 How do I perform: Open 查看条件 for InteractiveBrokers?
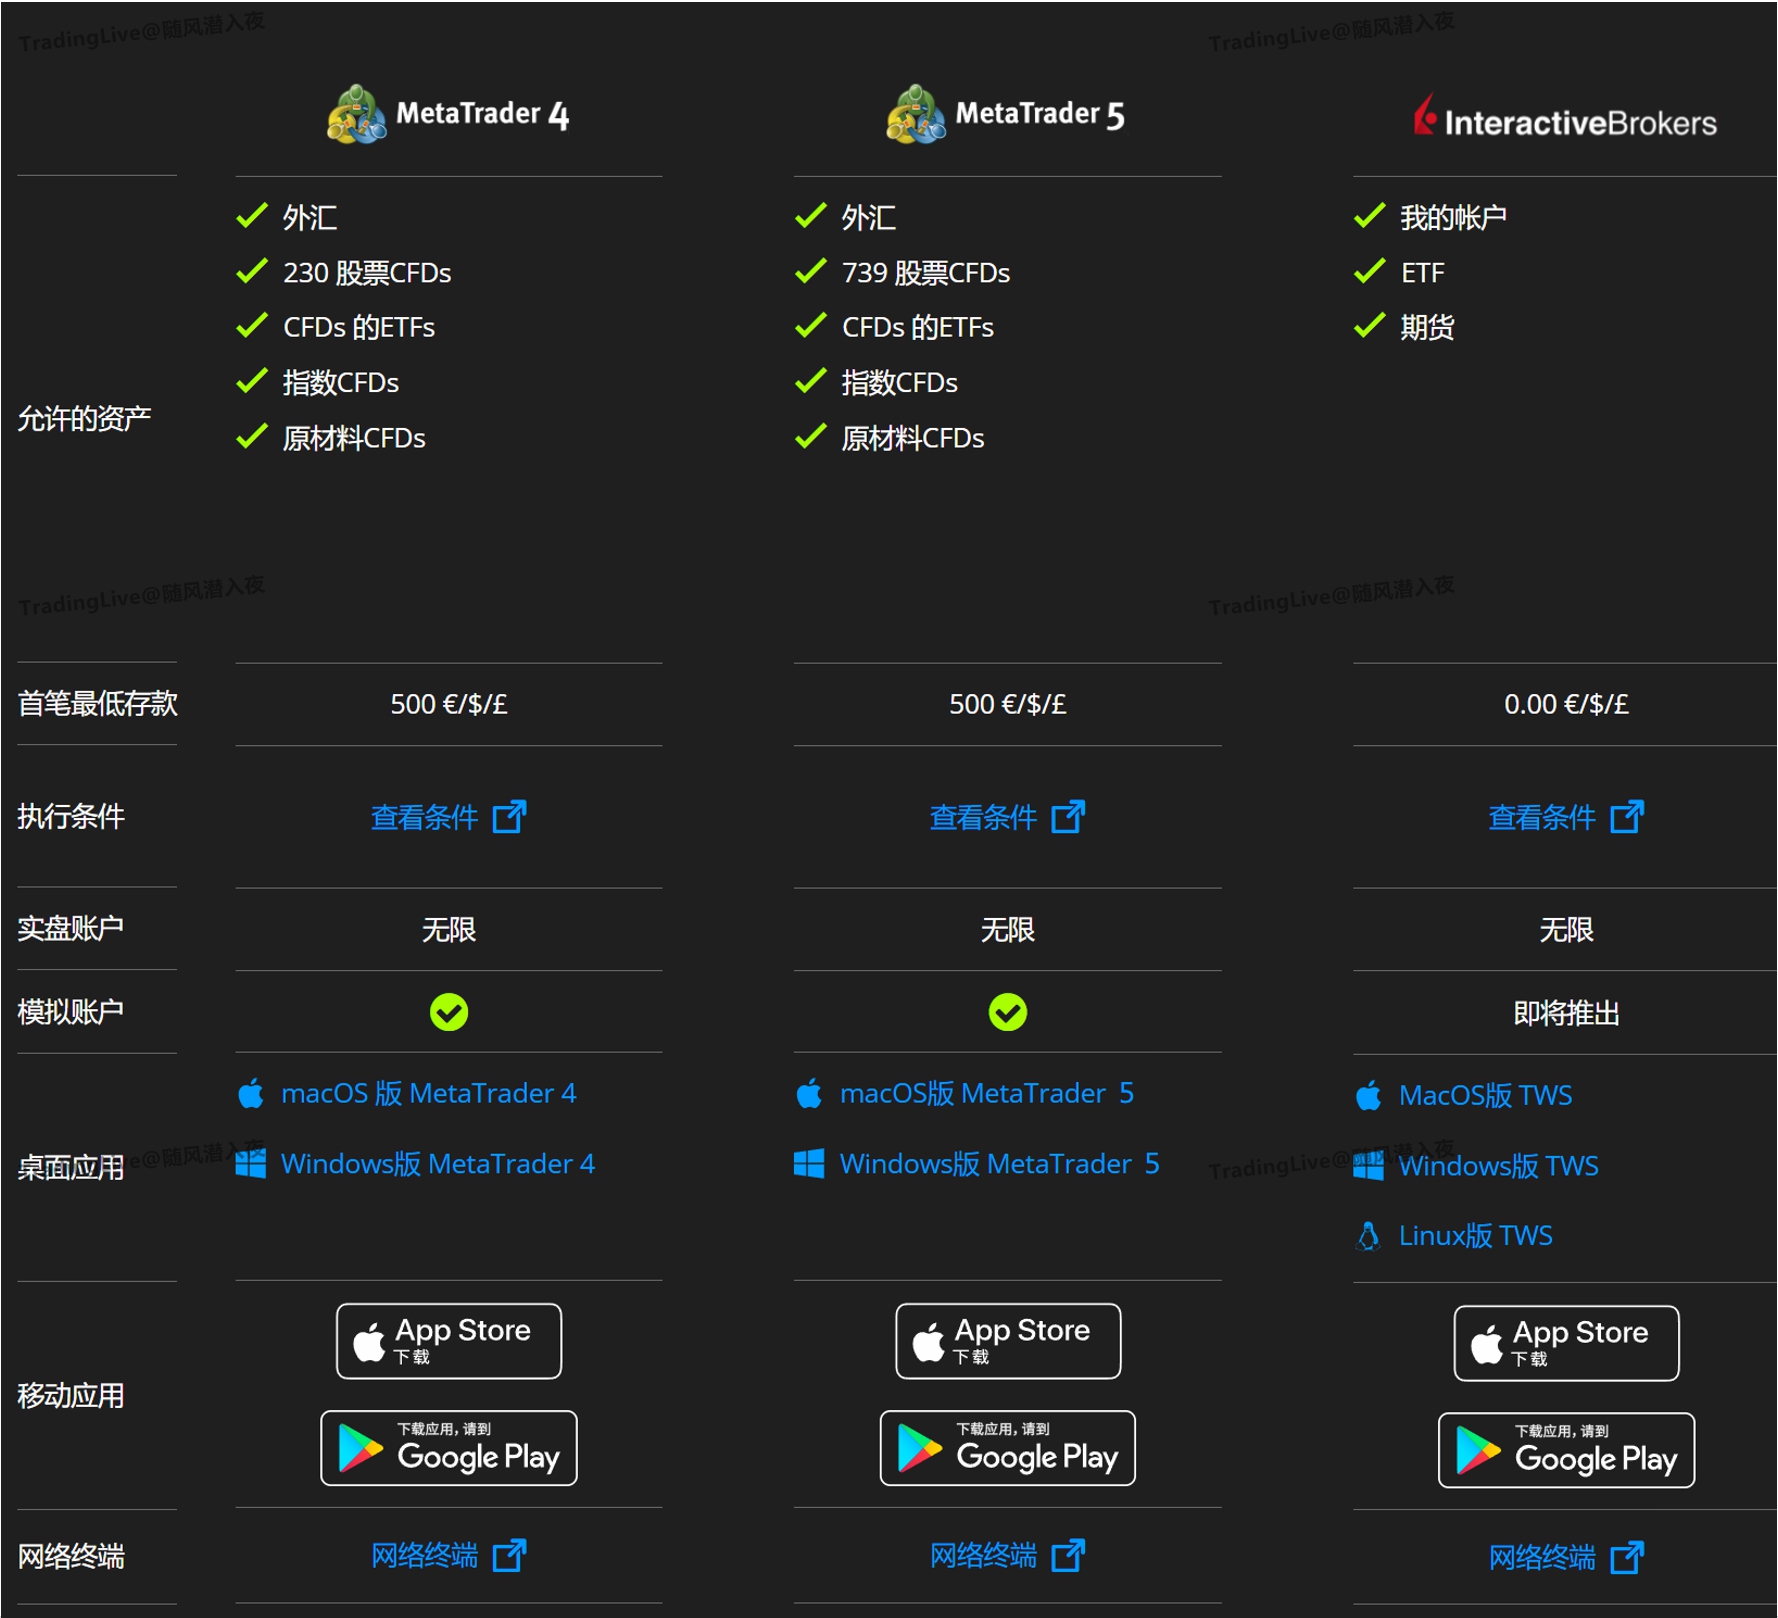(x=1543, y=817)
